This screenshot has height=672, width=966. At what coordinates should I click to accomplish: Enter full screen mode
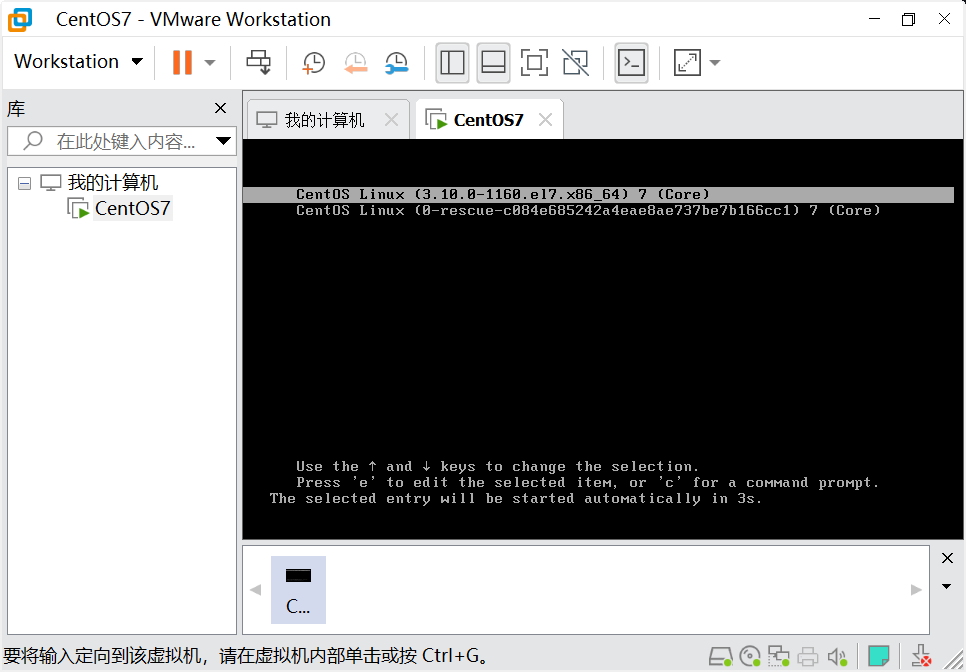(534, 63)
